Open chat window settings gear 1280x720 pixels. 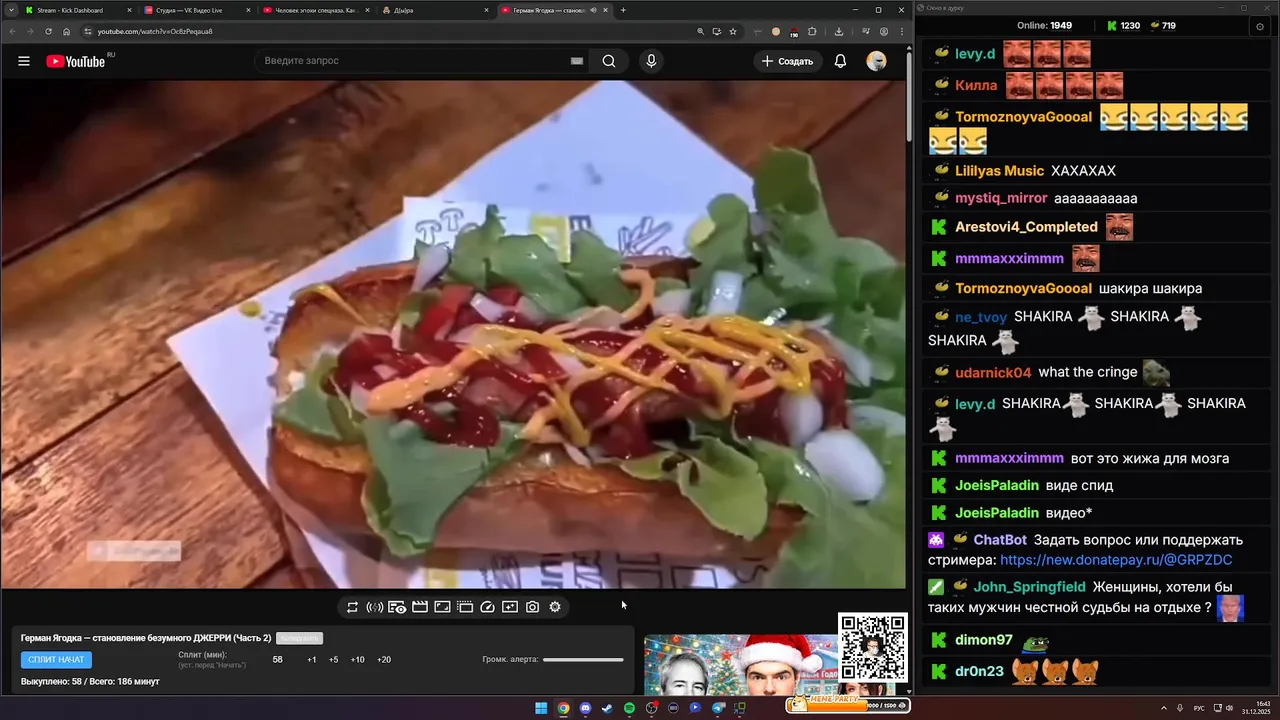(x=1259, y=26)
